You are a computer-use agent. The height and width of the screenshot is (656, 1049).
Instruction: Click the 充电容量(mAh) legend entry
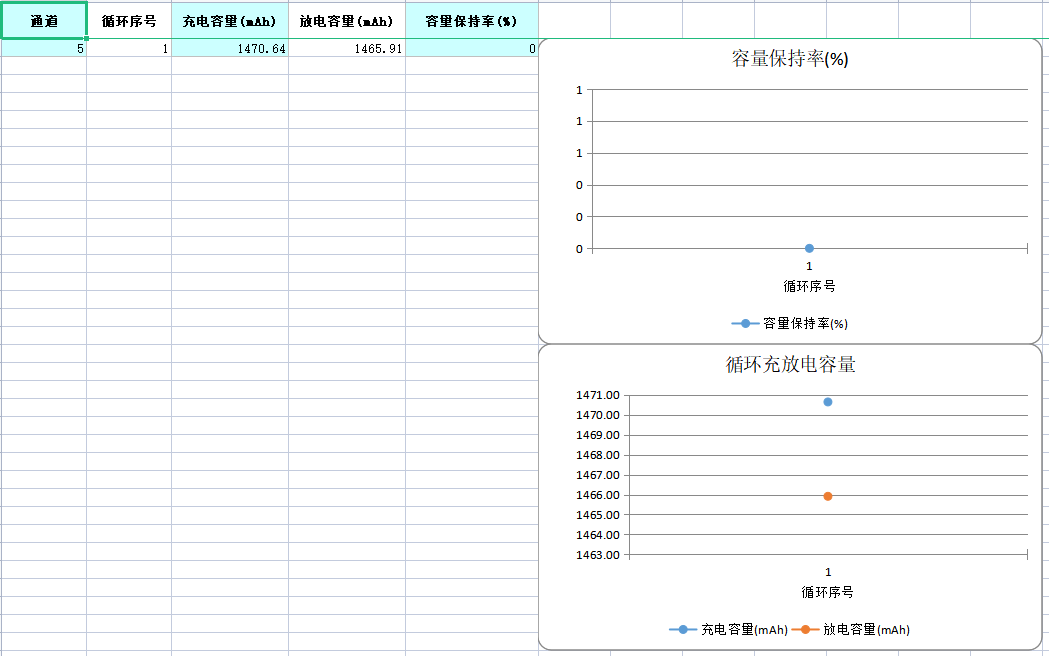pos(729,629)
